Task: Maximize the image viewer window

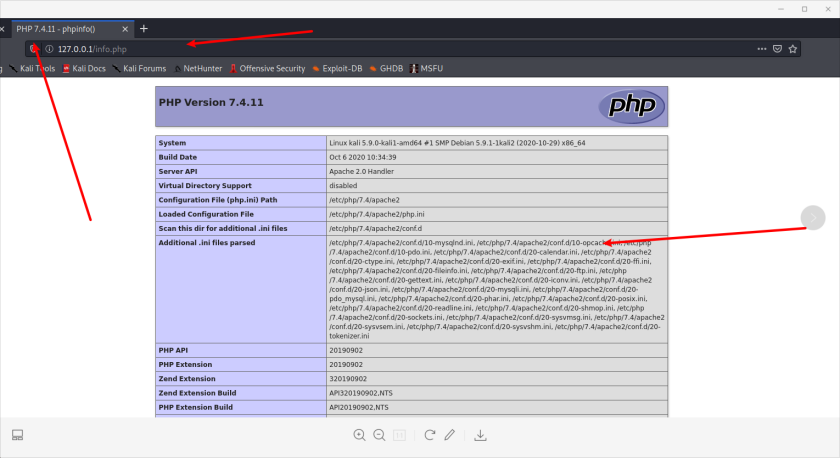Action: [804, 9]
